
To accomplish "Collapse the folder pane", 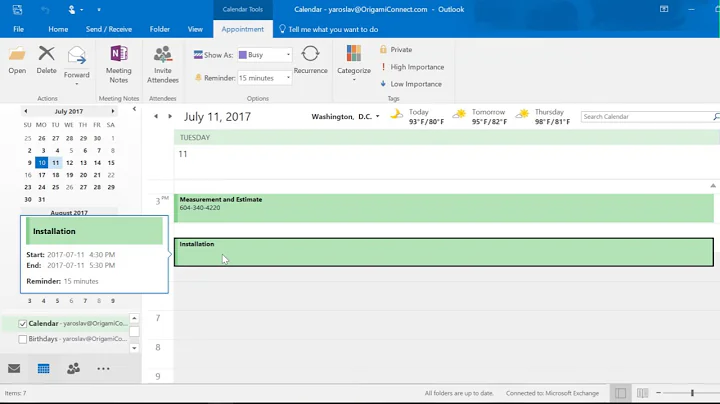I will pyautogui.click(x=134, y=109).
